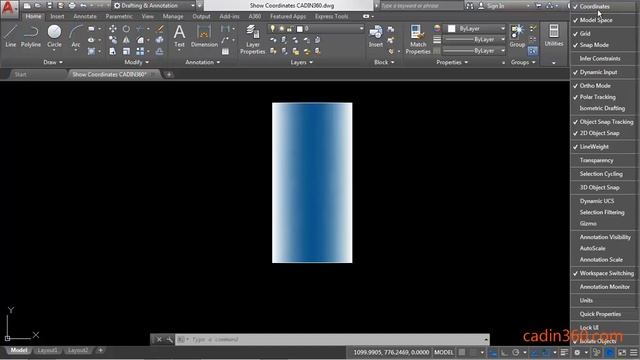Switch to the Layout1 tab
This screenshot has width=640, height=360.
coord(47,351)
